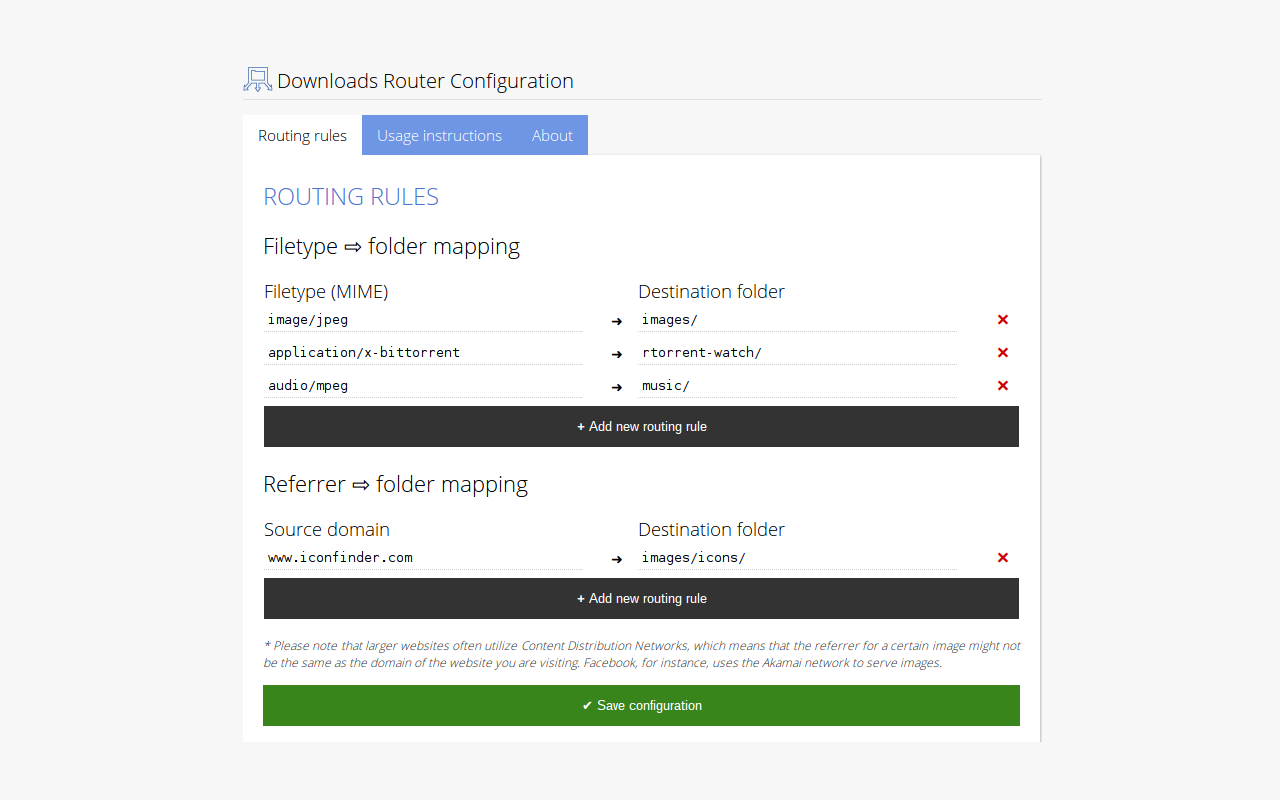The width and height of the screenshot is (1280, 800).
Task: Edit the image/jpeg MIME field
Action: click(x=422, y=319)
